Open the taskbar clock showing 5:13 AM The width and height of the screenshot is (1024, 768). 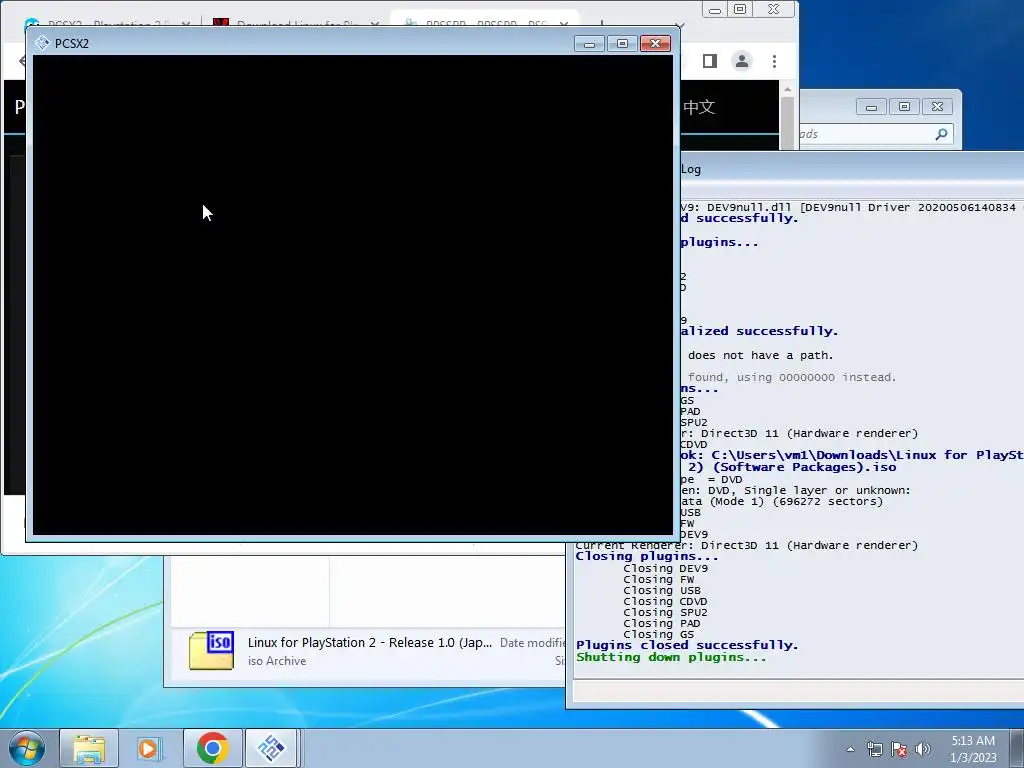pos(973,749)
